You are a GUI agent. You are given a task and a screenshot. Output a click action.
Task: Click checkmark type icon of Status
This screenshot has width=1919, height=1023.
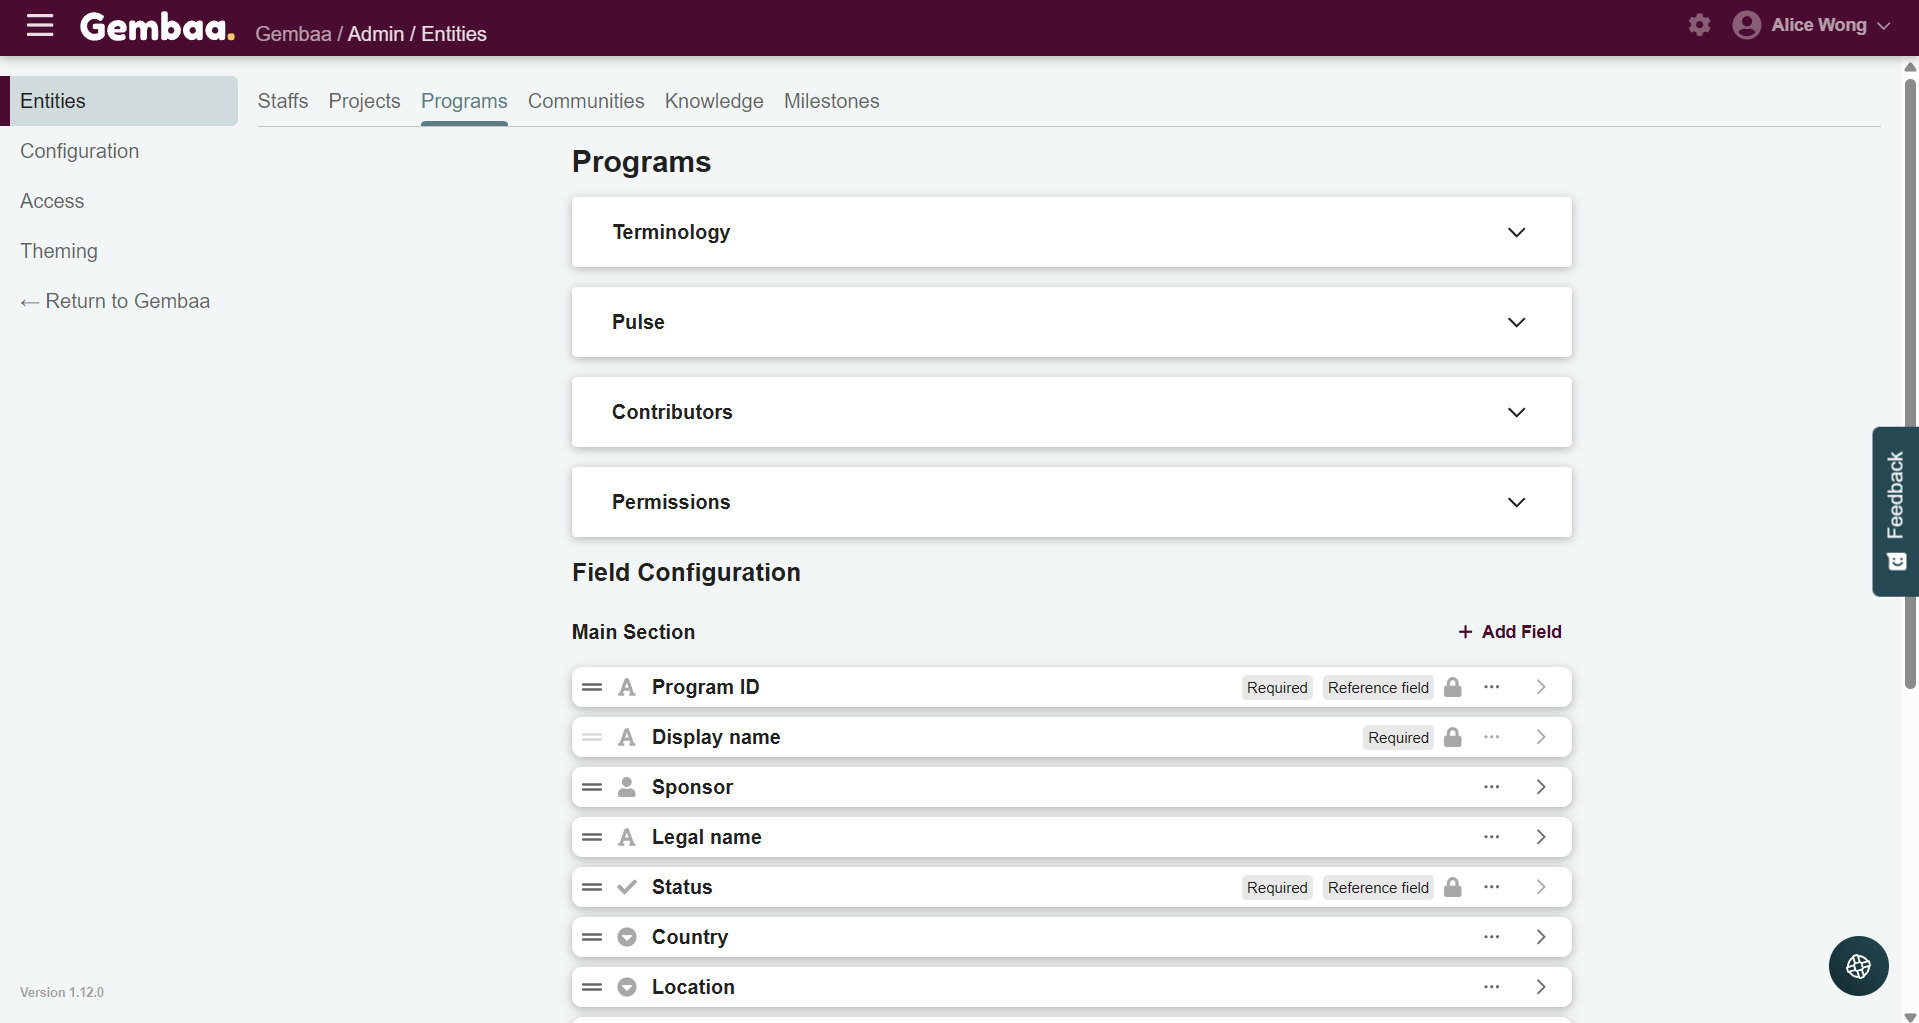627,887
